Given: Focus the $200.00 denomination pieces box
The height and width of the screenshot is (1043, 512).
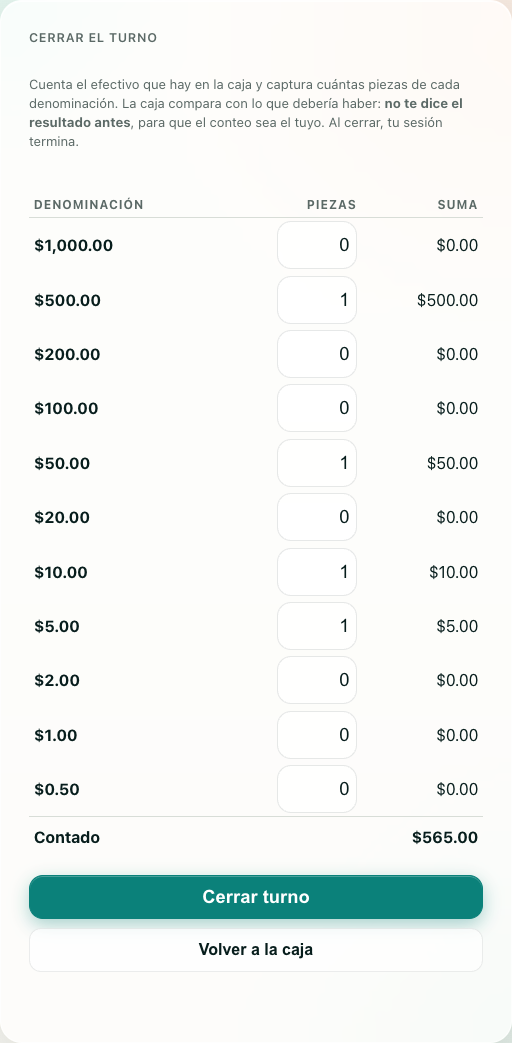Looking at the screenshot, I should pos(317,354).
